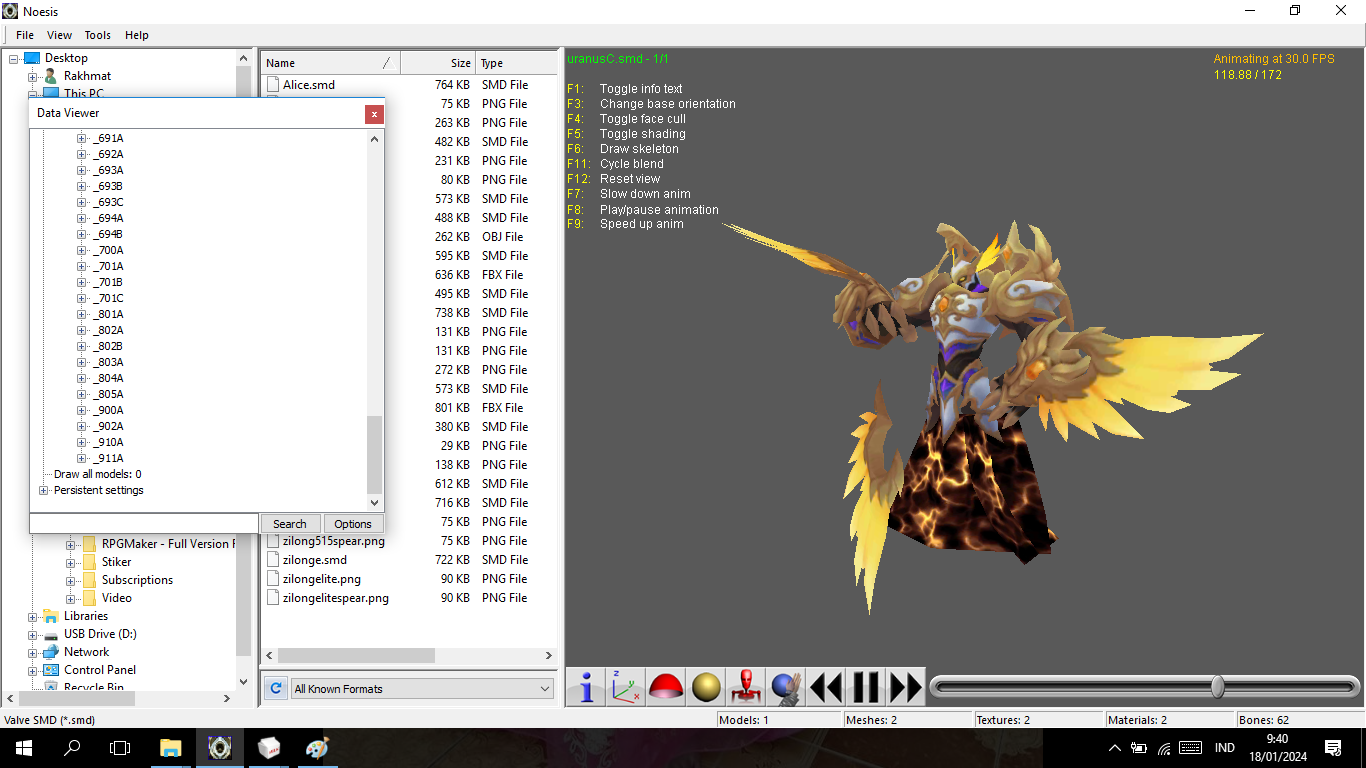Click the Options button in Data Viewer
This screenshot has height=768, width=1366.
click(353, 524)
